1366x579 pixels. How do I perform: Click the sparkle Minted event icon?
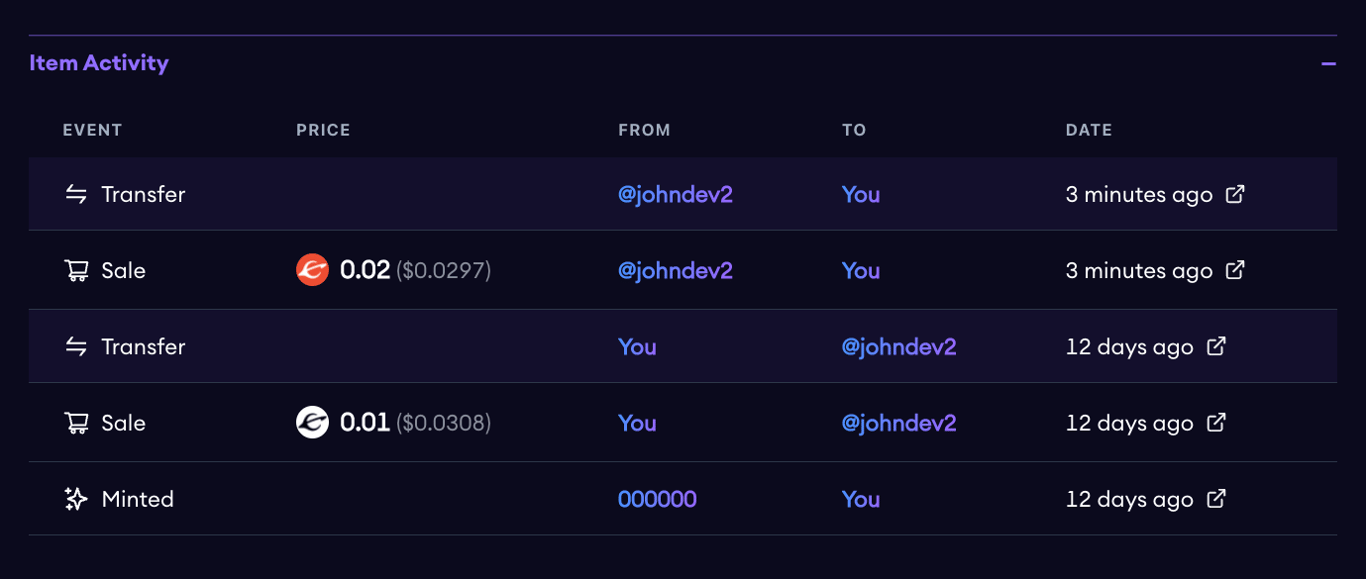76,499
